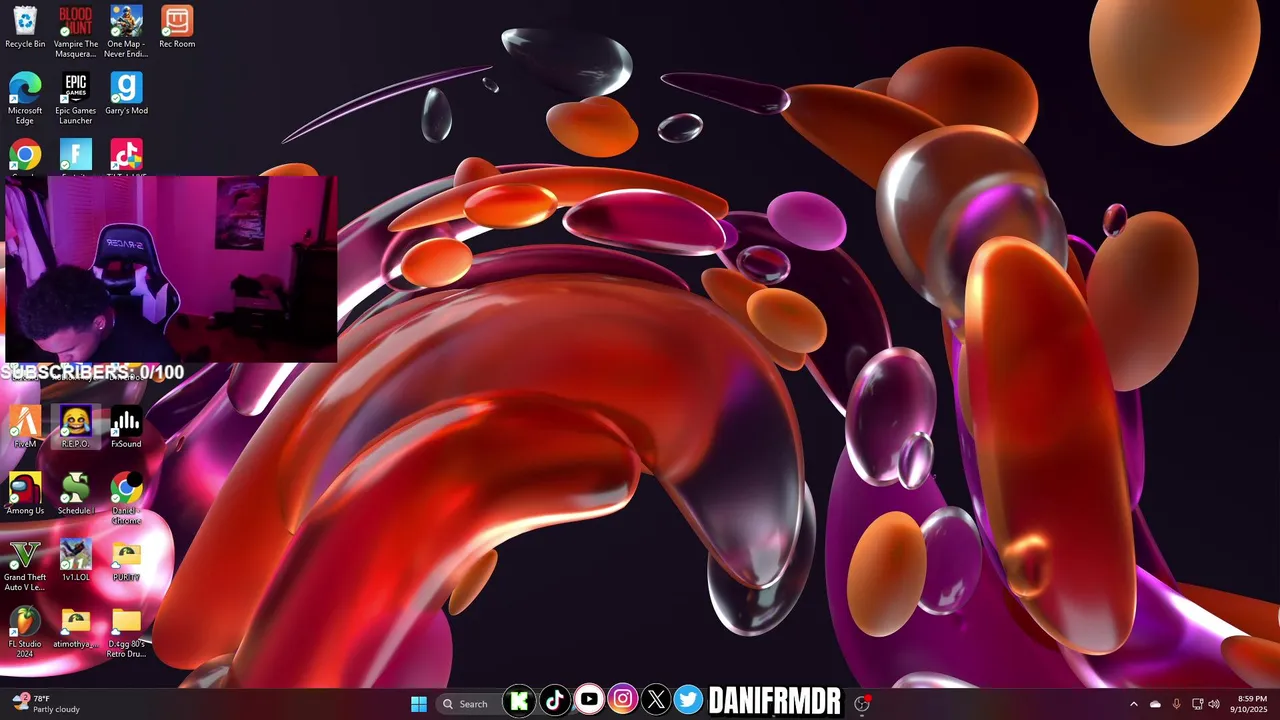Expand the hidden system tray icons chevron
The image size is (1280, 720).
[1133, 704]
